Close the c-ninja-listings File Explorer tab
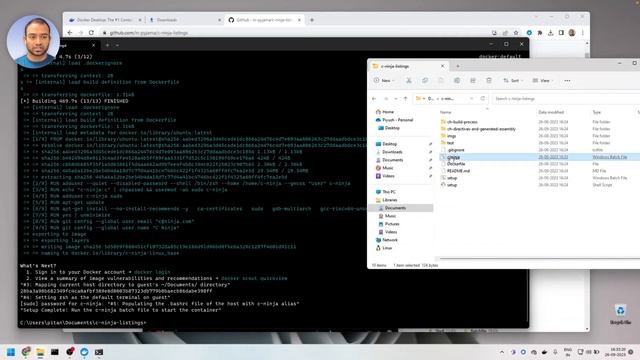 tap(442, 66)
